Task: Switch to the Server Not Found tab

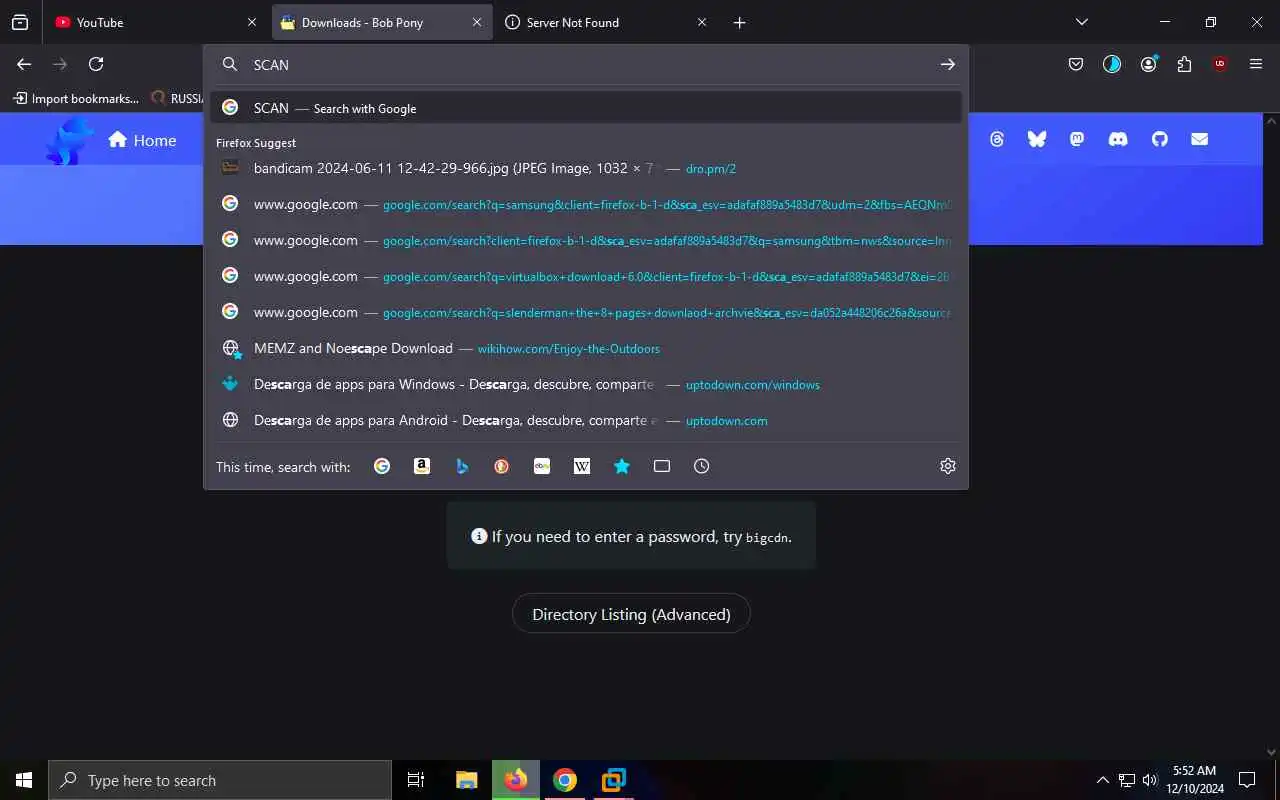Action: [x=606, y=22]
